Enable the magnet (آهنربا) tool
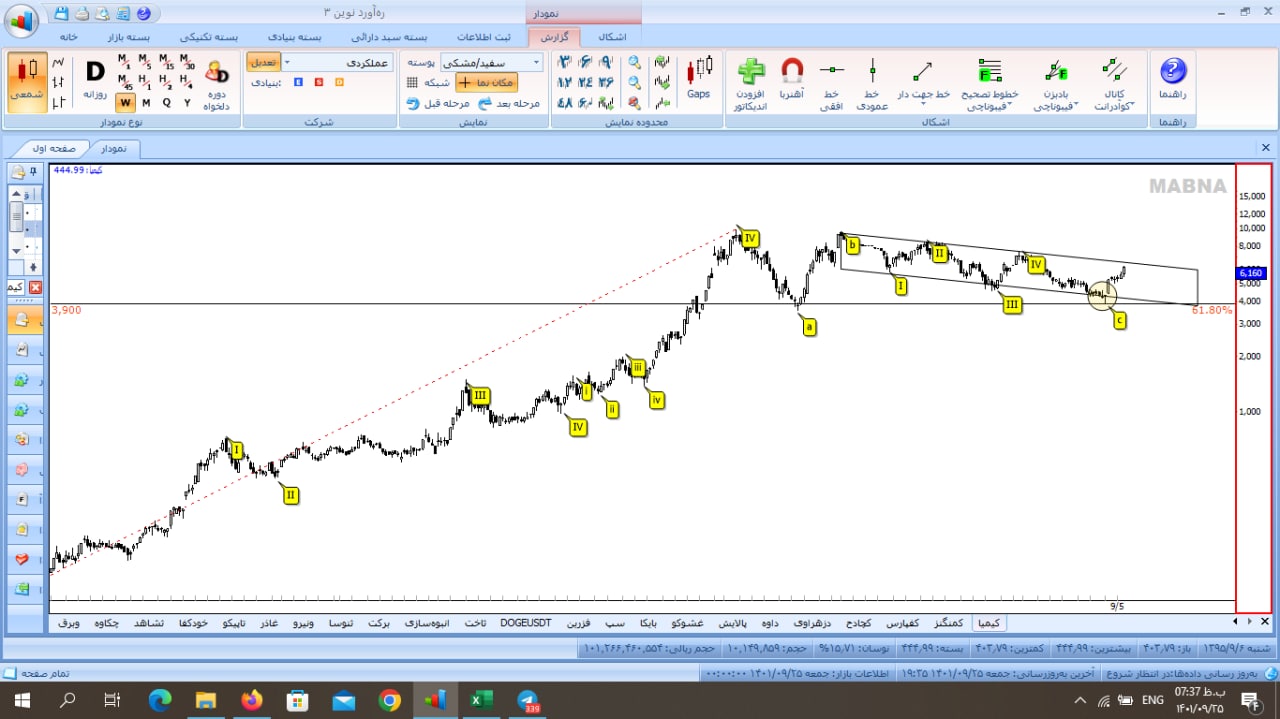 [792, 78]
